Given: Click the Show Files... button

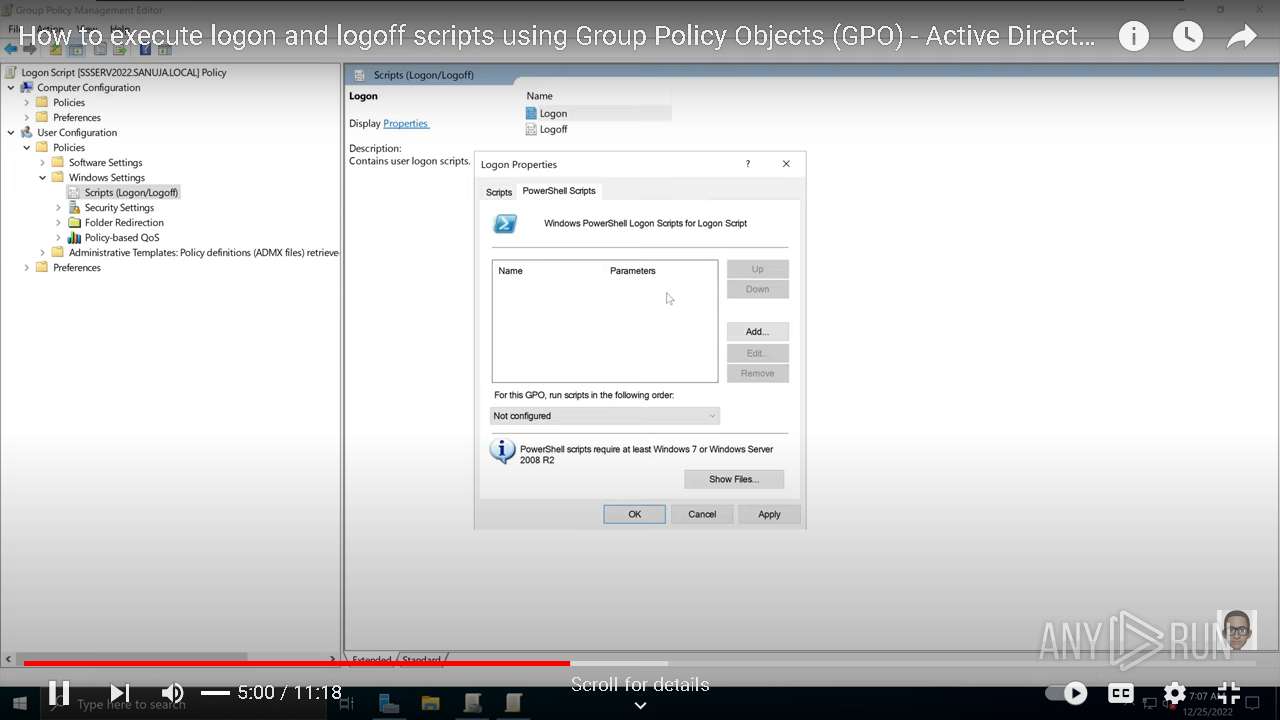Looking at the screenshot, I should (x=734, y=479).
